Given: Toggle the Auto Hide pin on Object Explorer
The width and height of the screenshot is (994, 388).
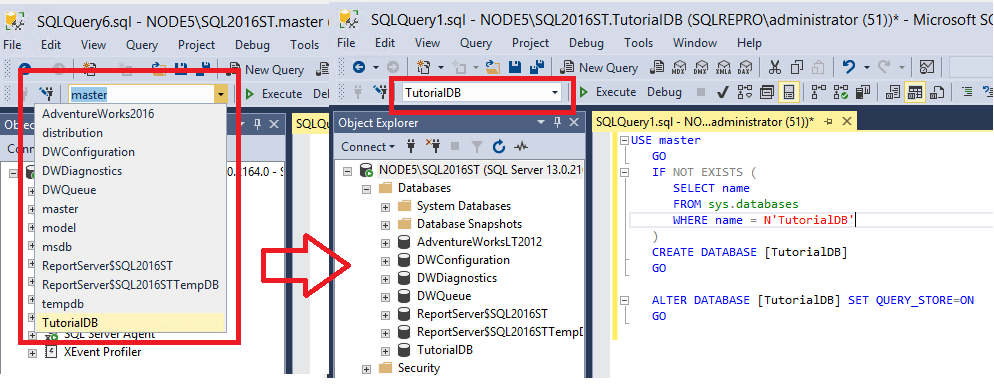Looking at the screenshot, I should click(x=557, y=123).
